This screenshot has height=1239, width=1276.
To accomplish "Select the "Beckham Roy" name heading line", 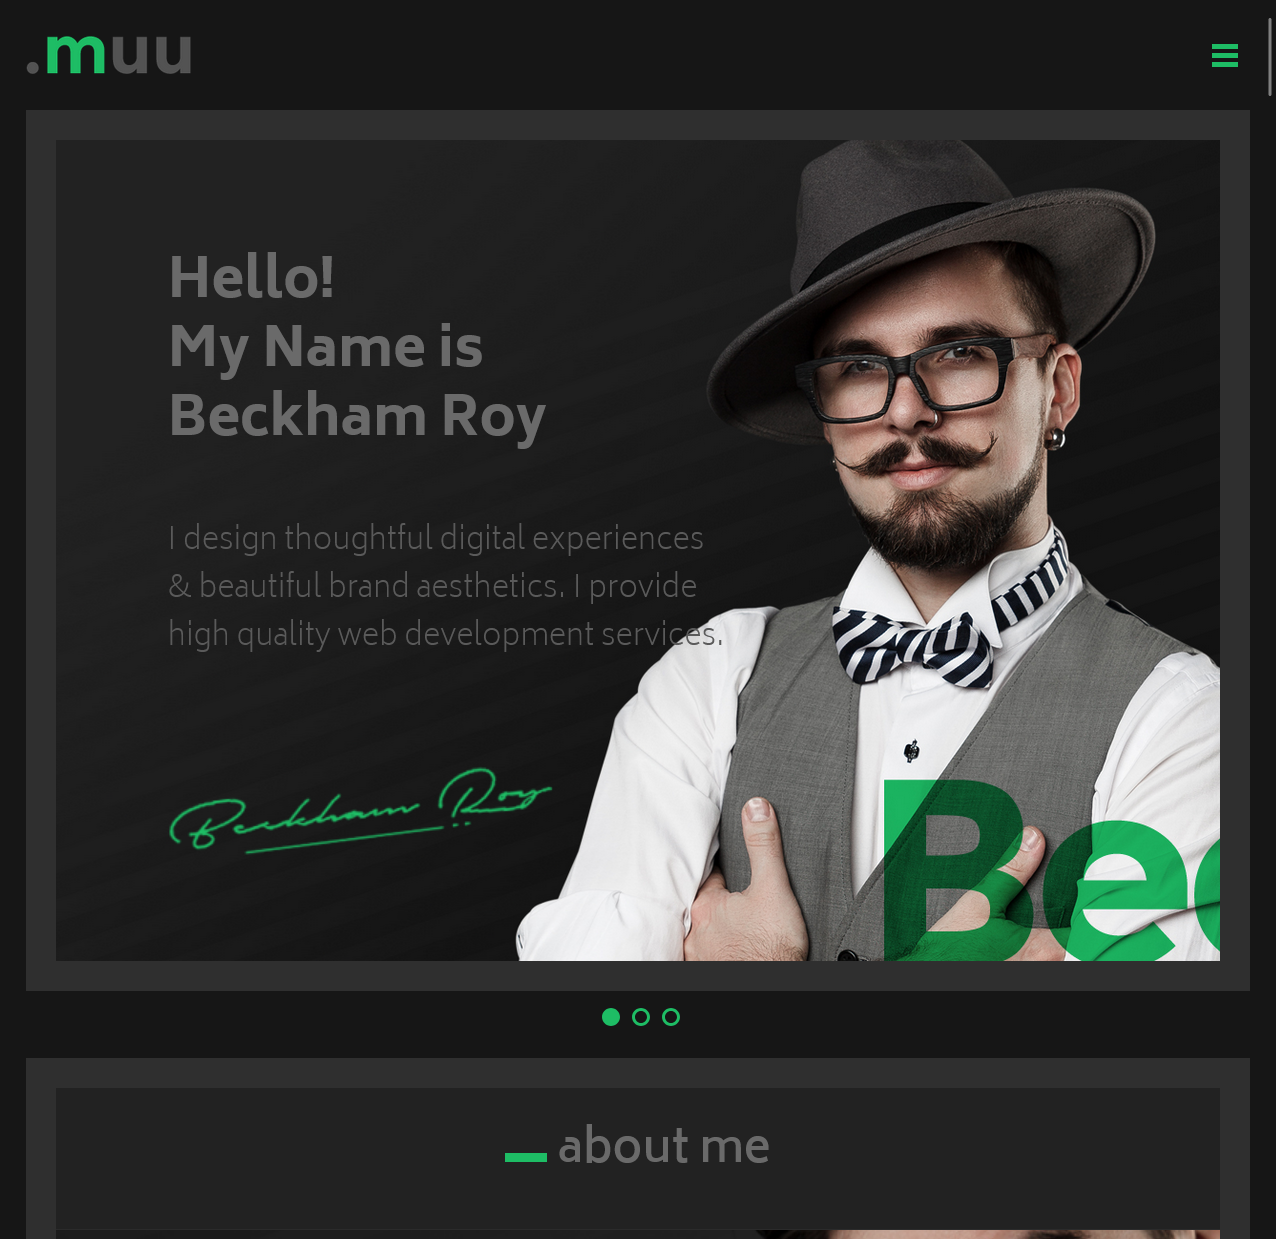I will [x=357, y=416].
